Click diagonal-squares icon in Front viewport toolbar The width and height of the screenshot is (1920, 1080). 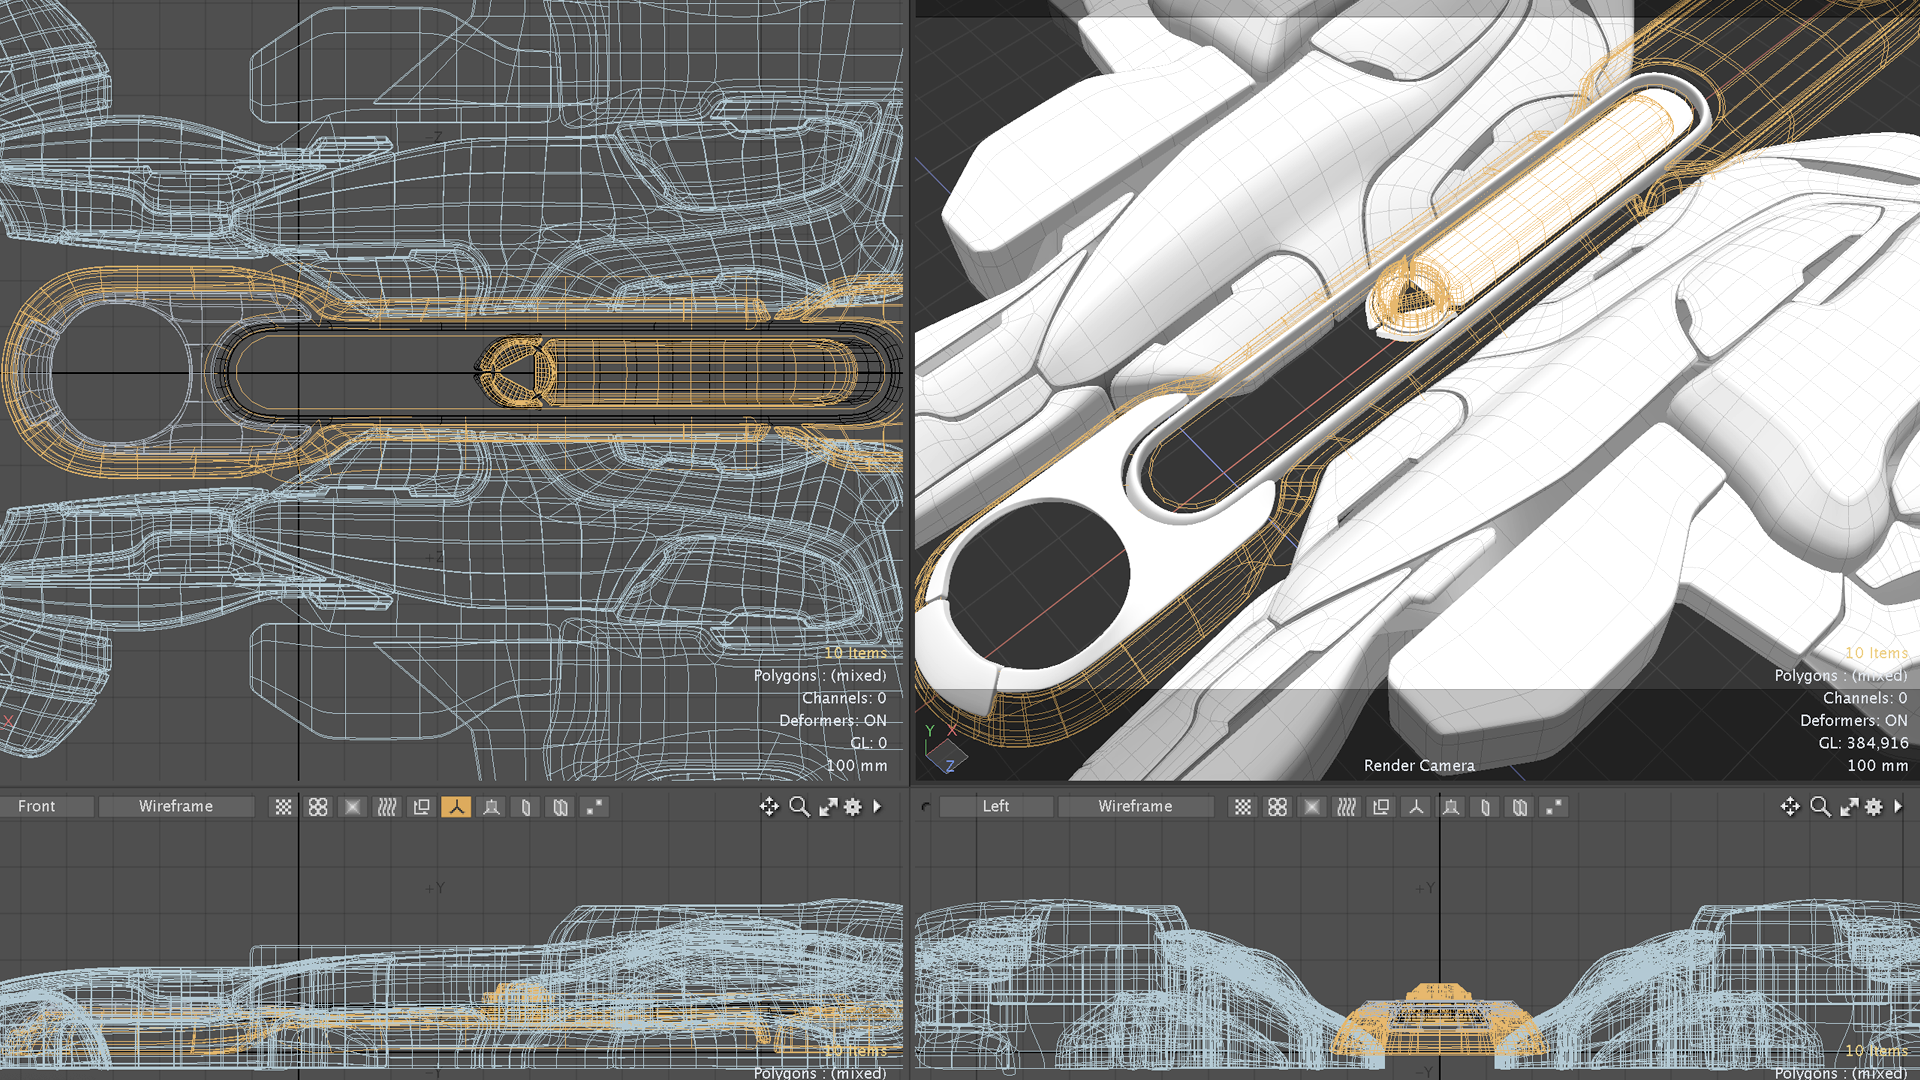(595, 807)
